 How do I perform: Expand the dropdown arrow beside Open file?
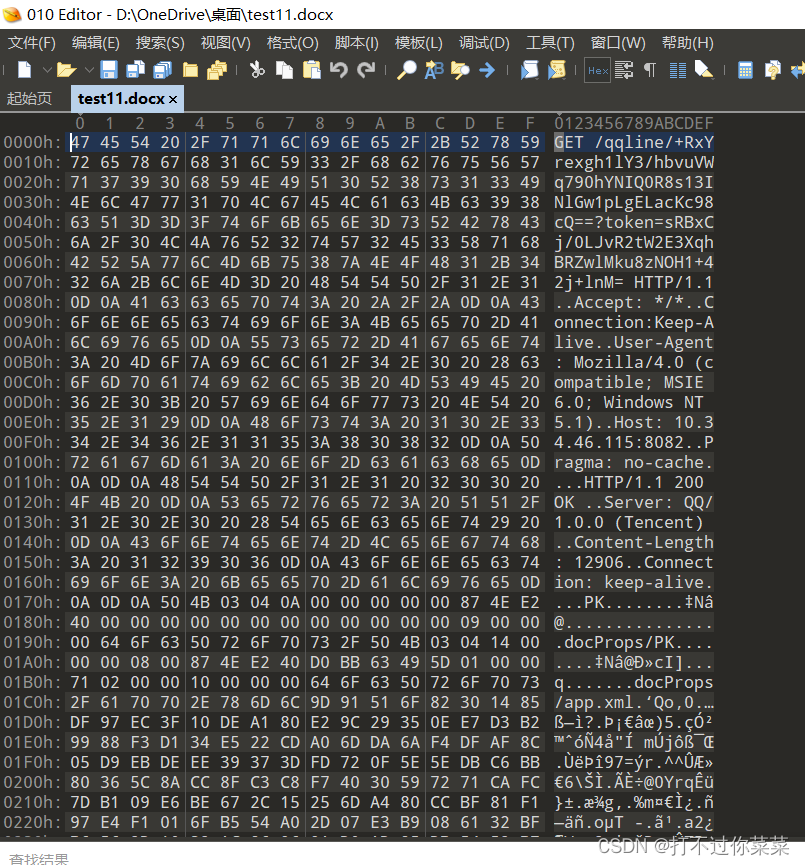pyautogui.click(x=89, y=70)
